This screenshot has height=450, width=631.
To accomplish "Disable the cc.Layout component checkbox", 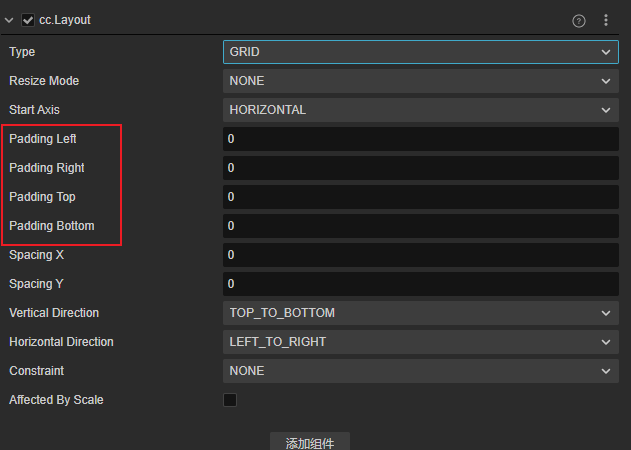I will point(27,20).
